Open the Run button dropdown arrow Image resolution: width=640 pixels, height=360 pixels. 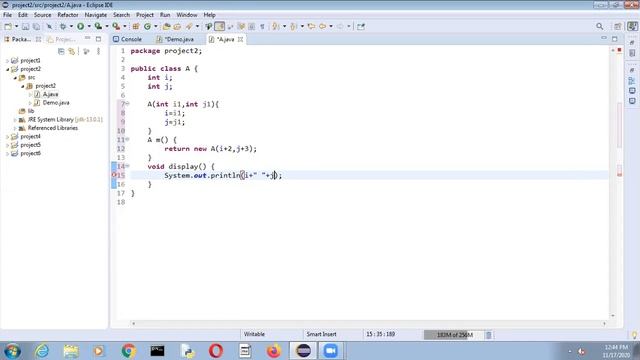coord(89,27)
